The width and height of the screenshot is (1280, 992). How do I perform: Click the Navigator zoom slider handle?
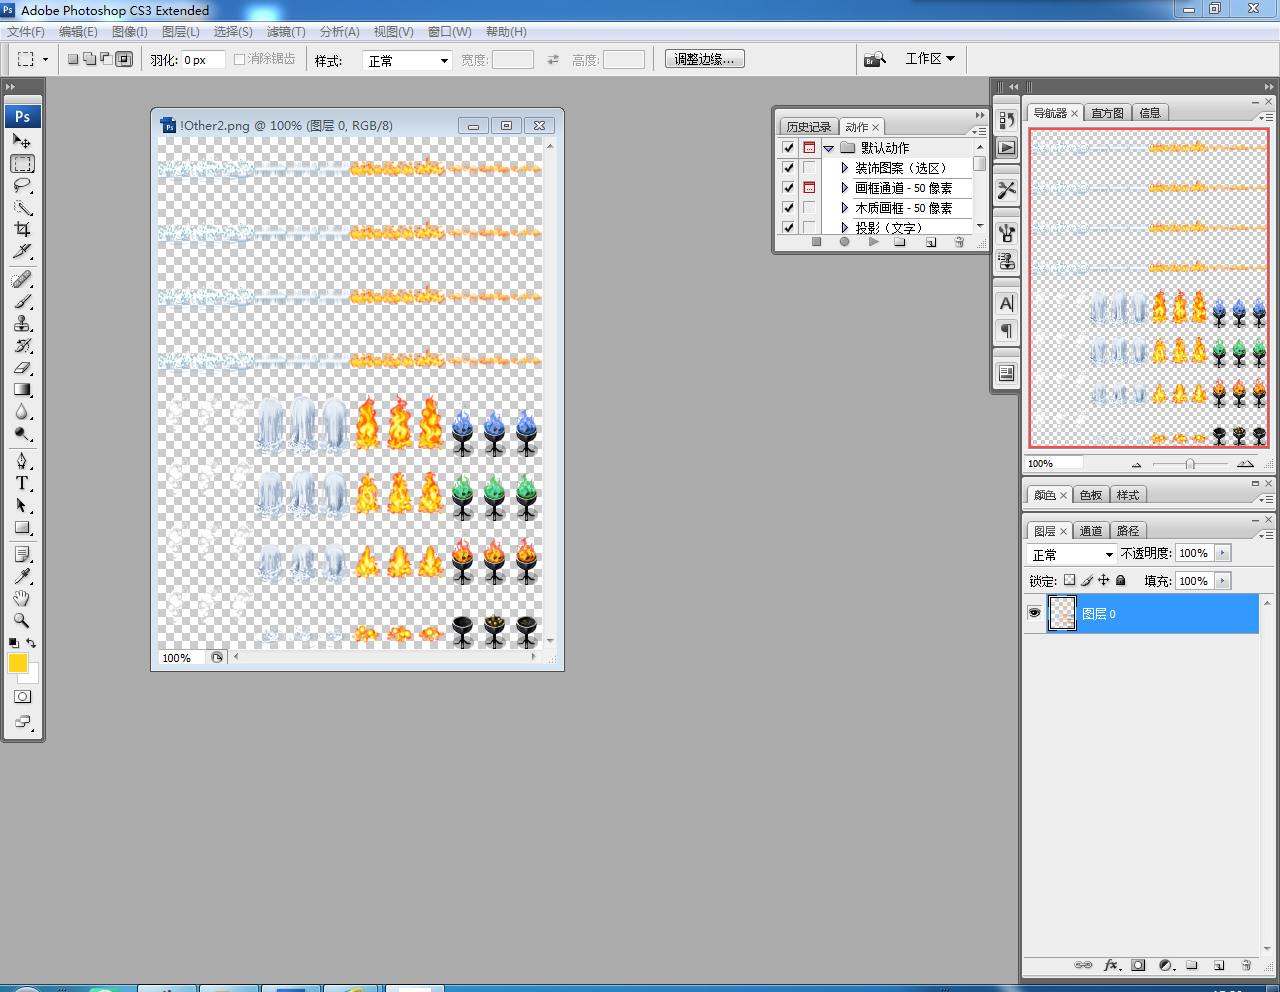click(x=1190, y=464)
